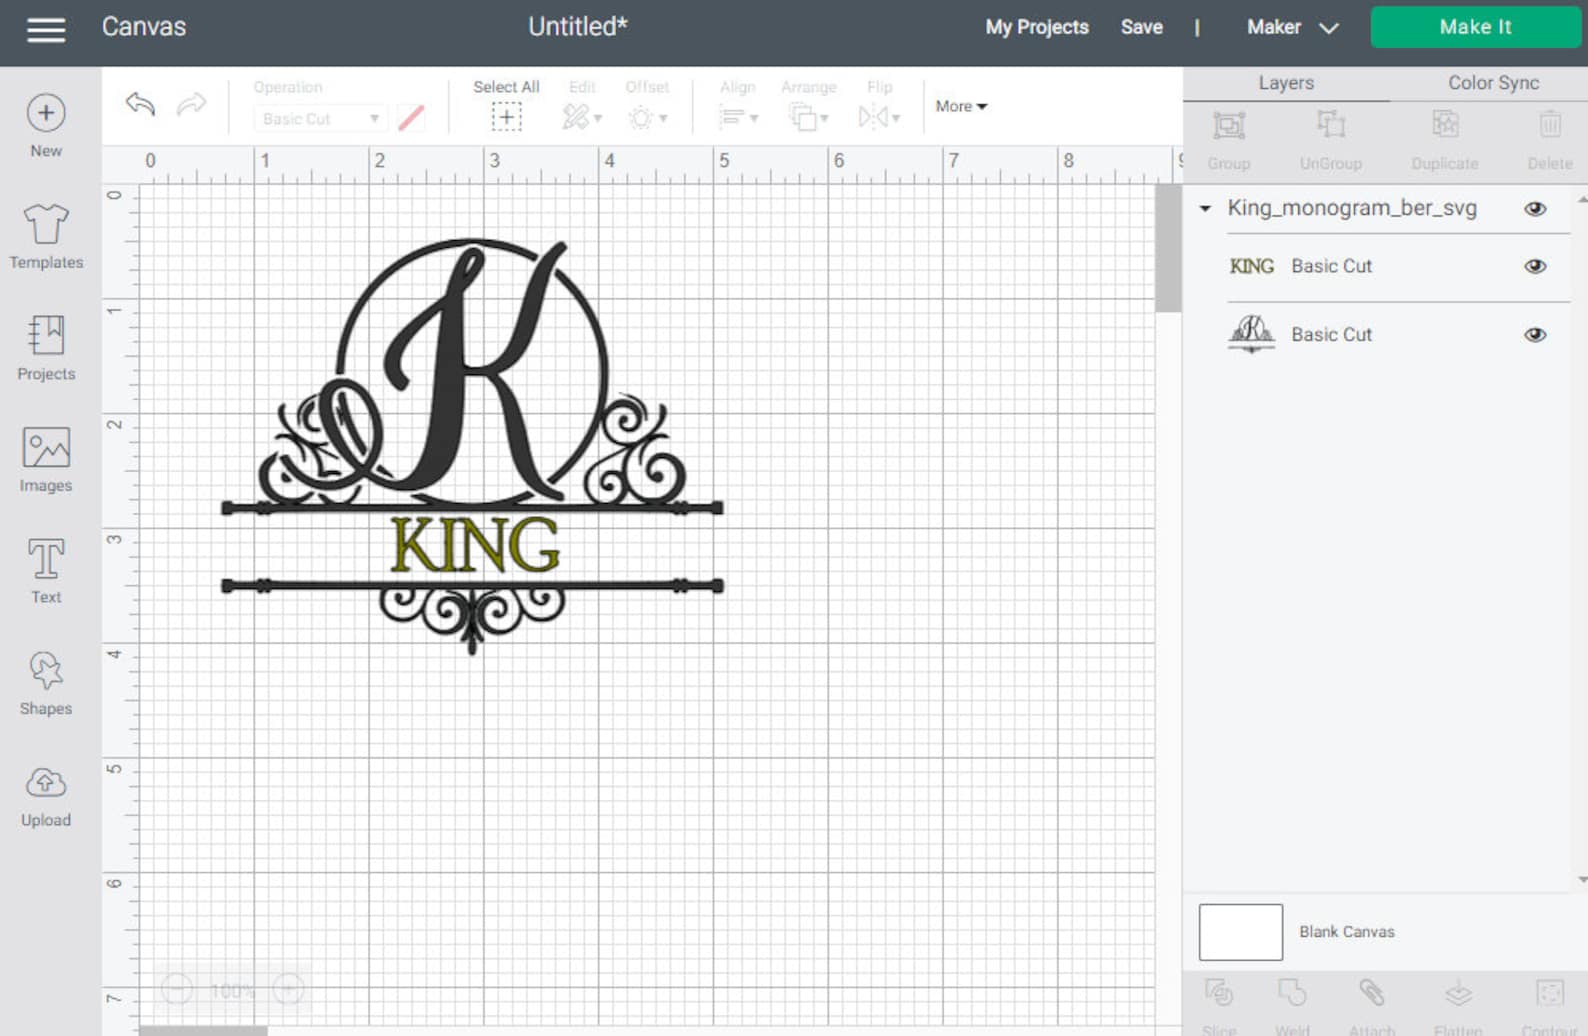Open the Shapes panel
Screen dimensions: 1588x1036
pos(46,683)
